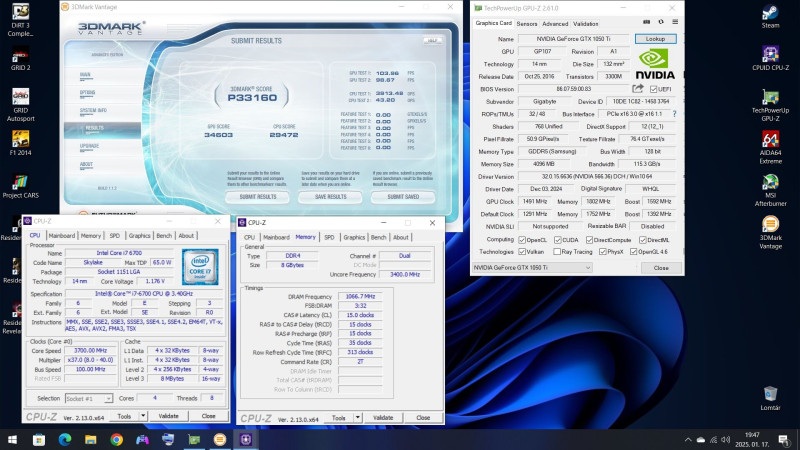Open Socket #1 selection dropdown in CPU-Z

coord(89,398)
